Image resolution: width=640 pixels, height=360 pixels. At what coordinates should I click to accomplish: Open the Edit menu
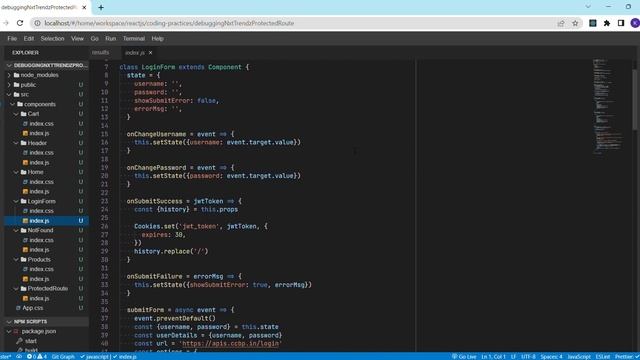(29, 39)
